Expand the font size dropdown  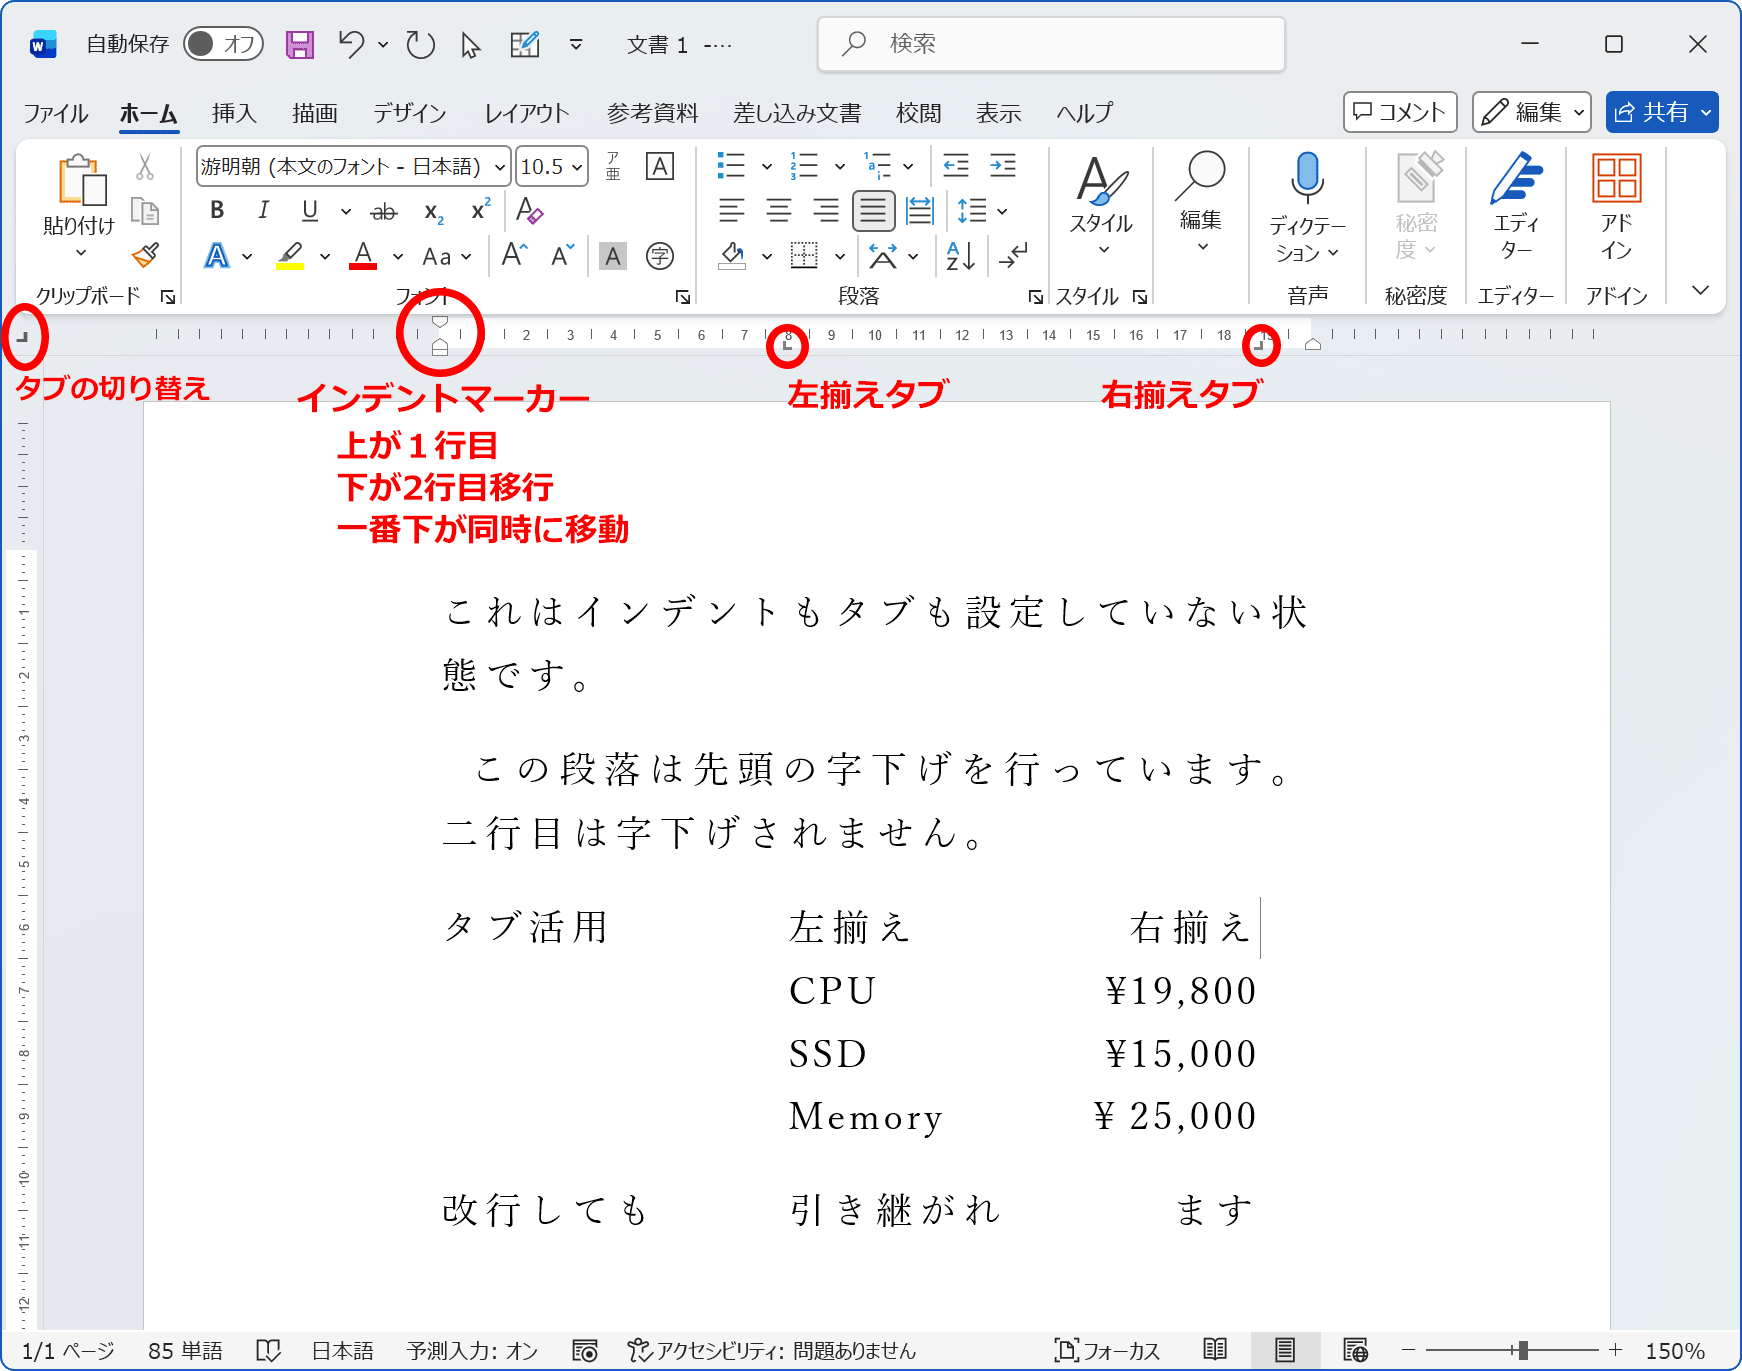coord(578,167)
